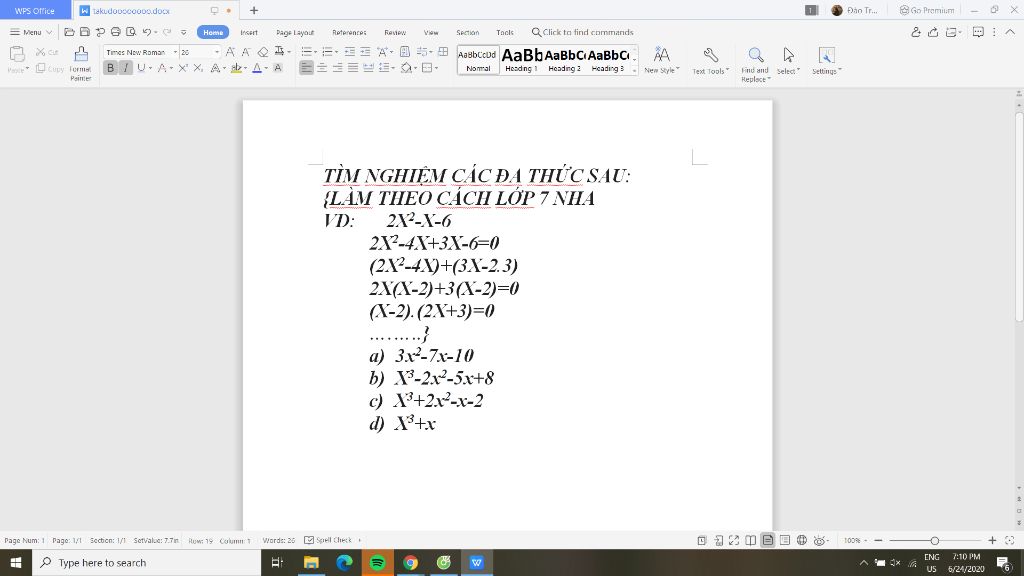Open Find and Replace tool
The height and width of the screenshot is (576, 1024).
[756, 64]
